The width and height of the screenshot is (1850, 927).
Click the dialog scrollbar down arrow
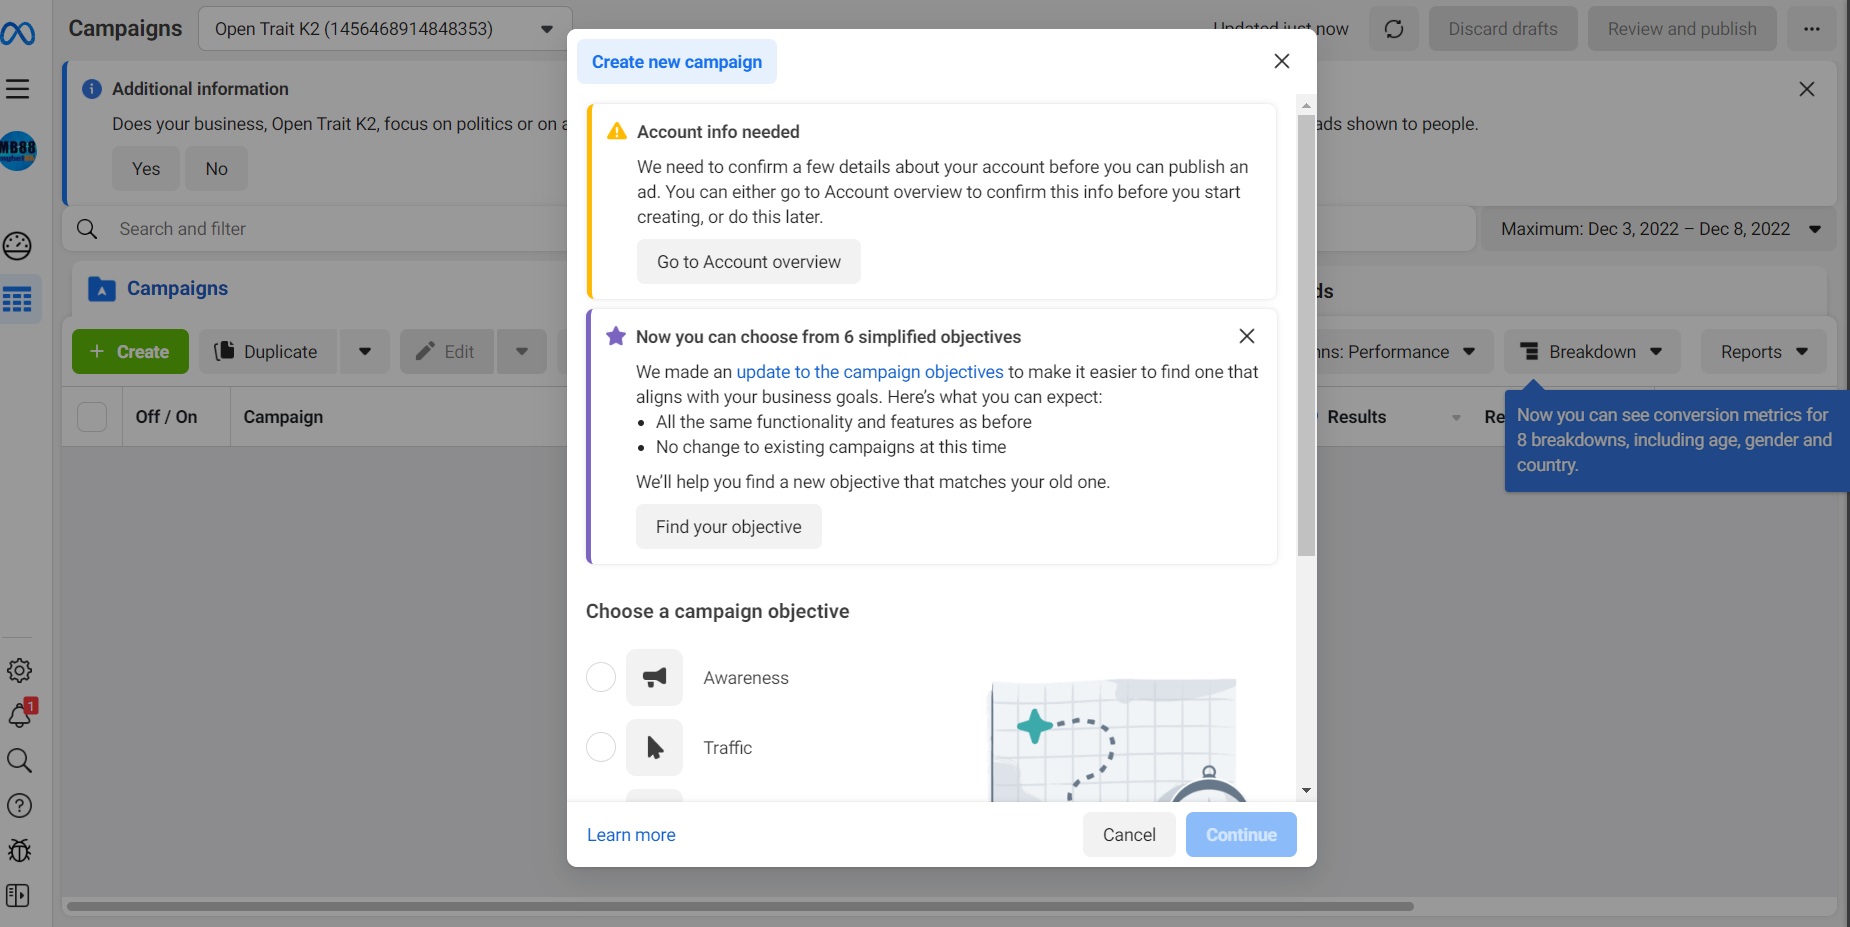1306,790
